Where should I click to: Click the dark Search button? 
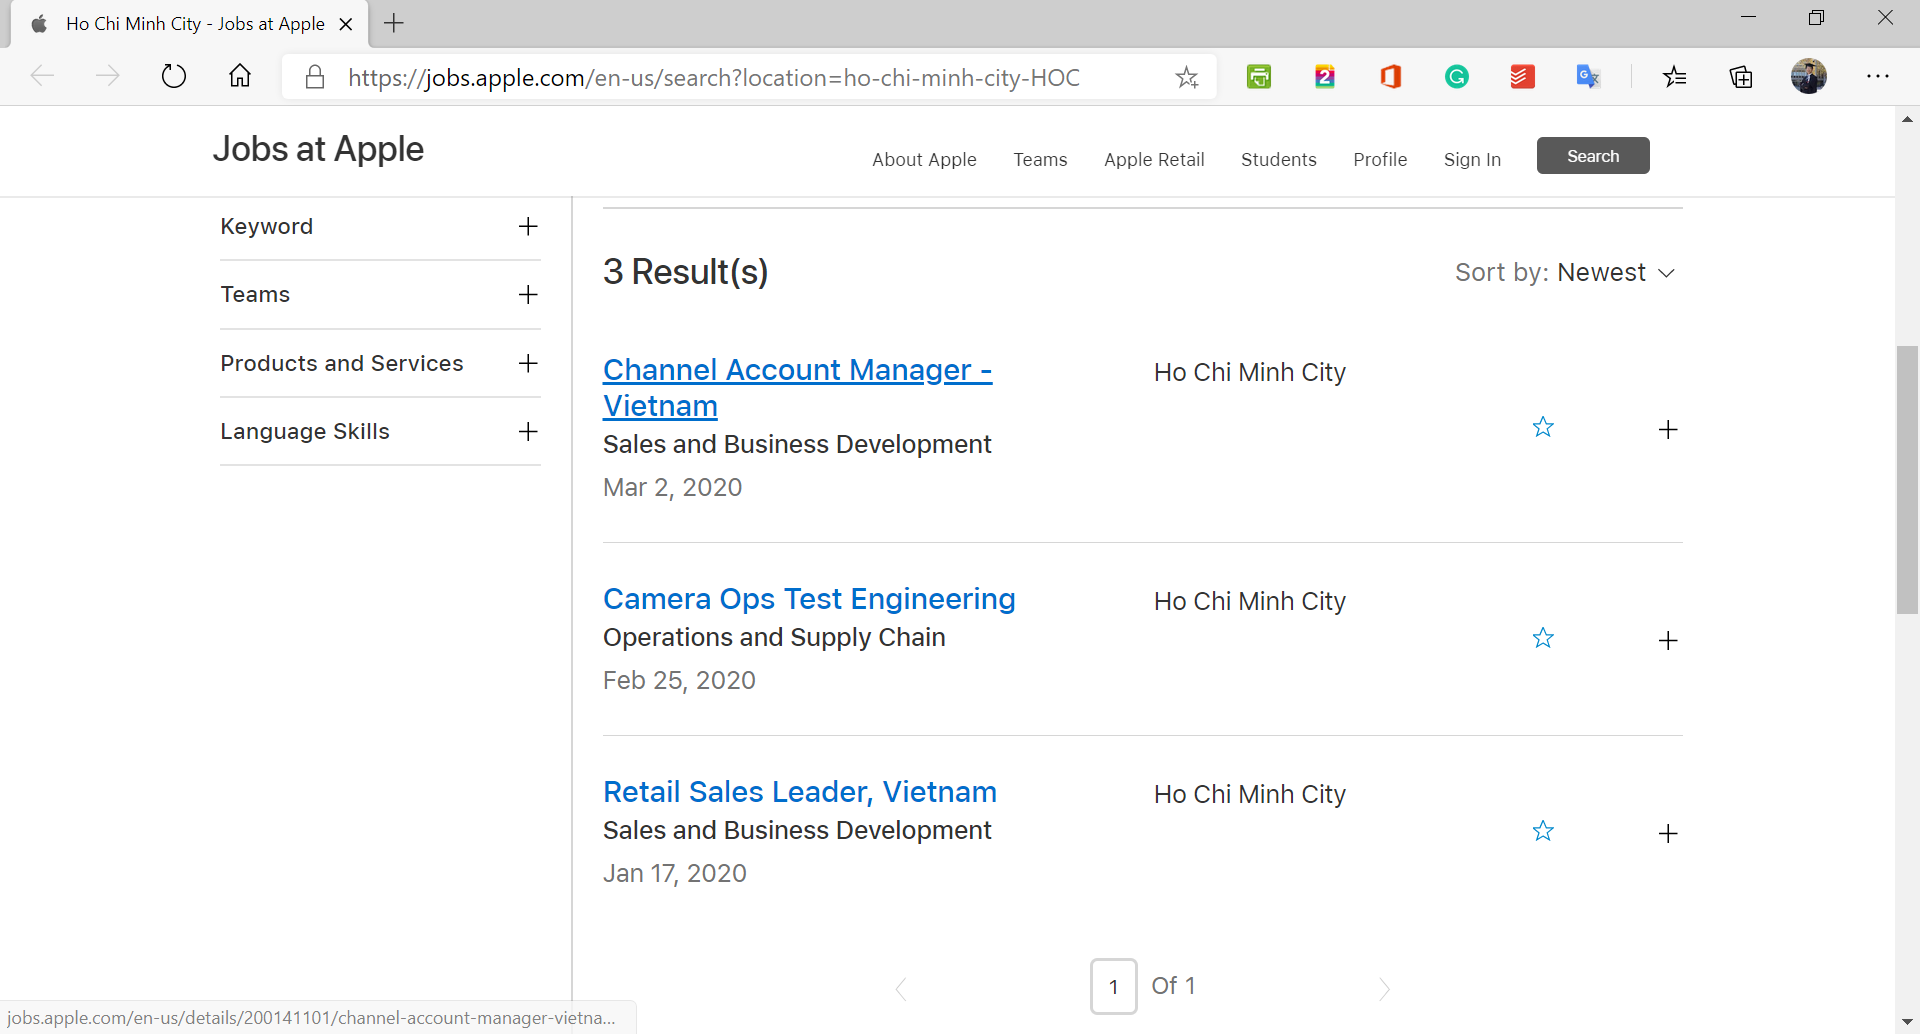coord(1593,156)
